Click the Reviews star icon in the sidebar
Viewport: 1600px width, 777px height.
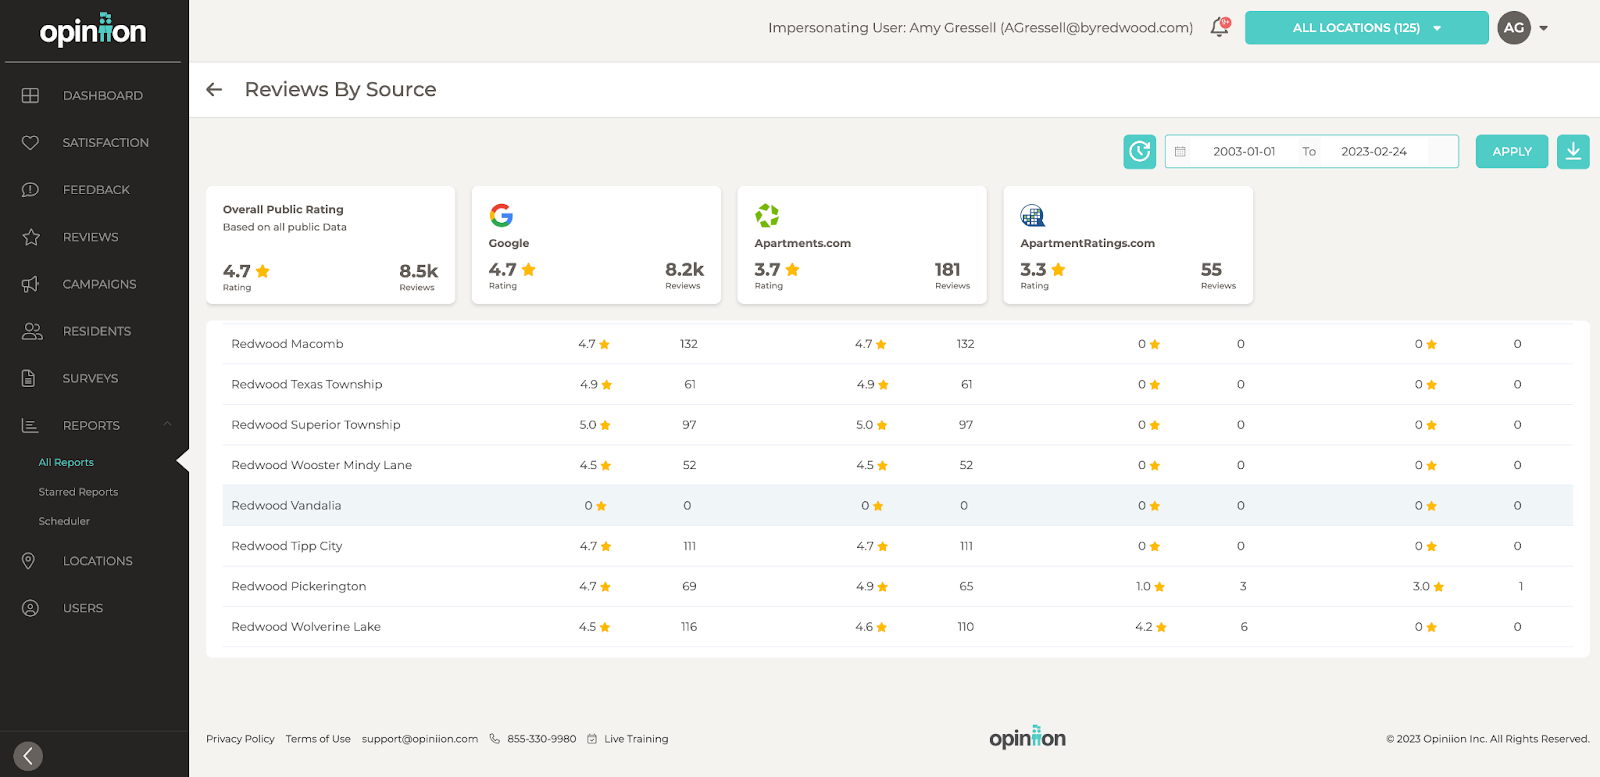[x=30, y=237]
